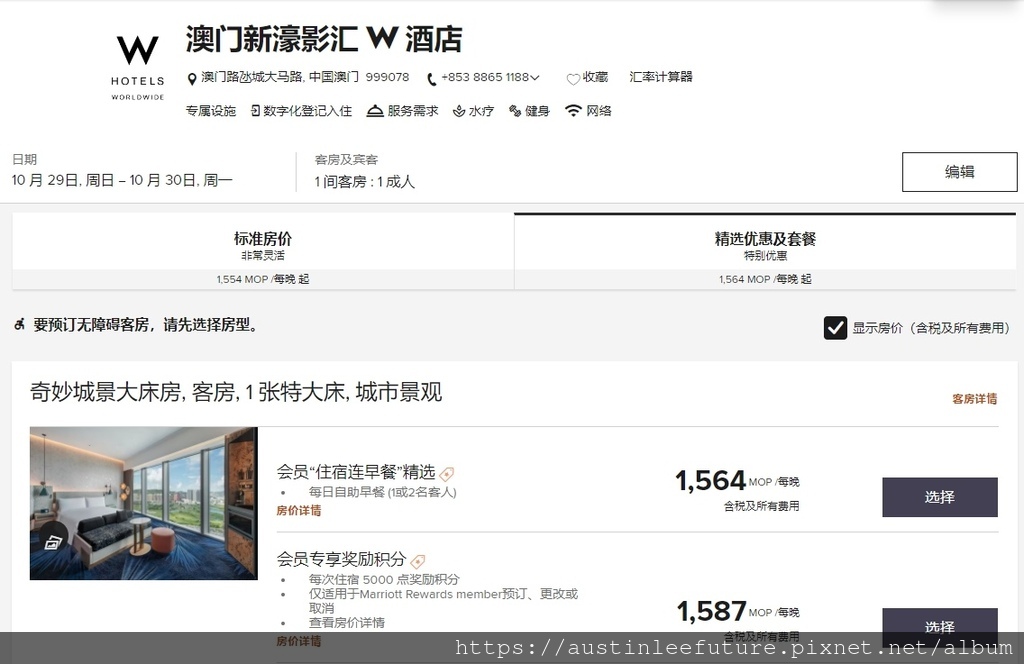Click phone number +853 8865 1188
This screenshot has width=1024, height=664.
point(485,77)
